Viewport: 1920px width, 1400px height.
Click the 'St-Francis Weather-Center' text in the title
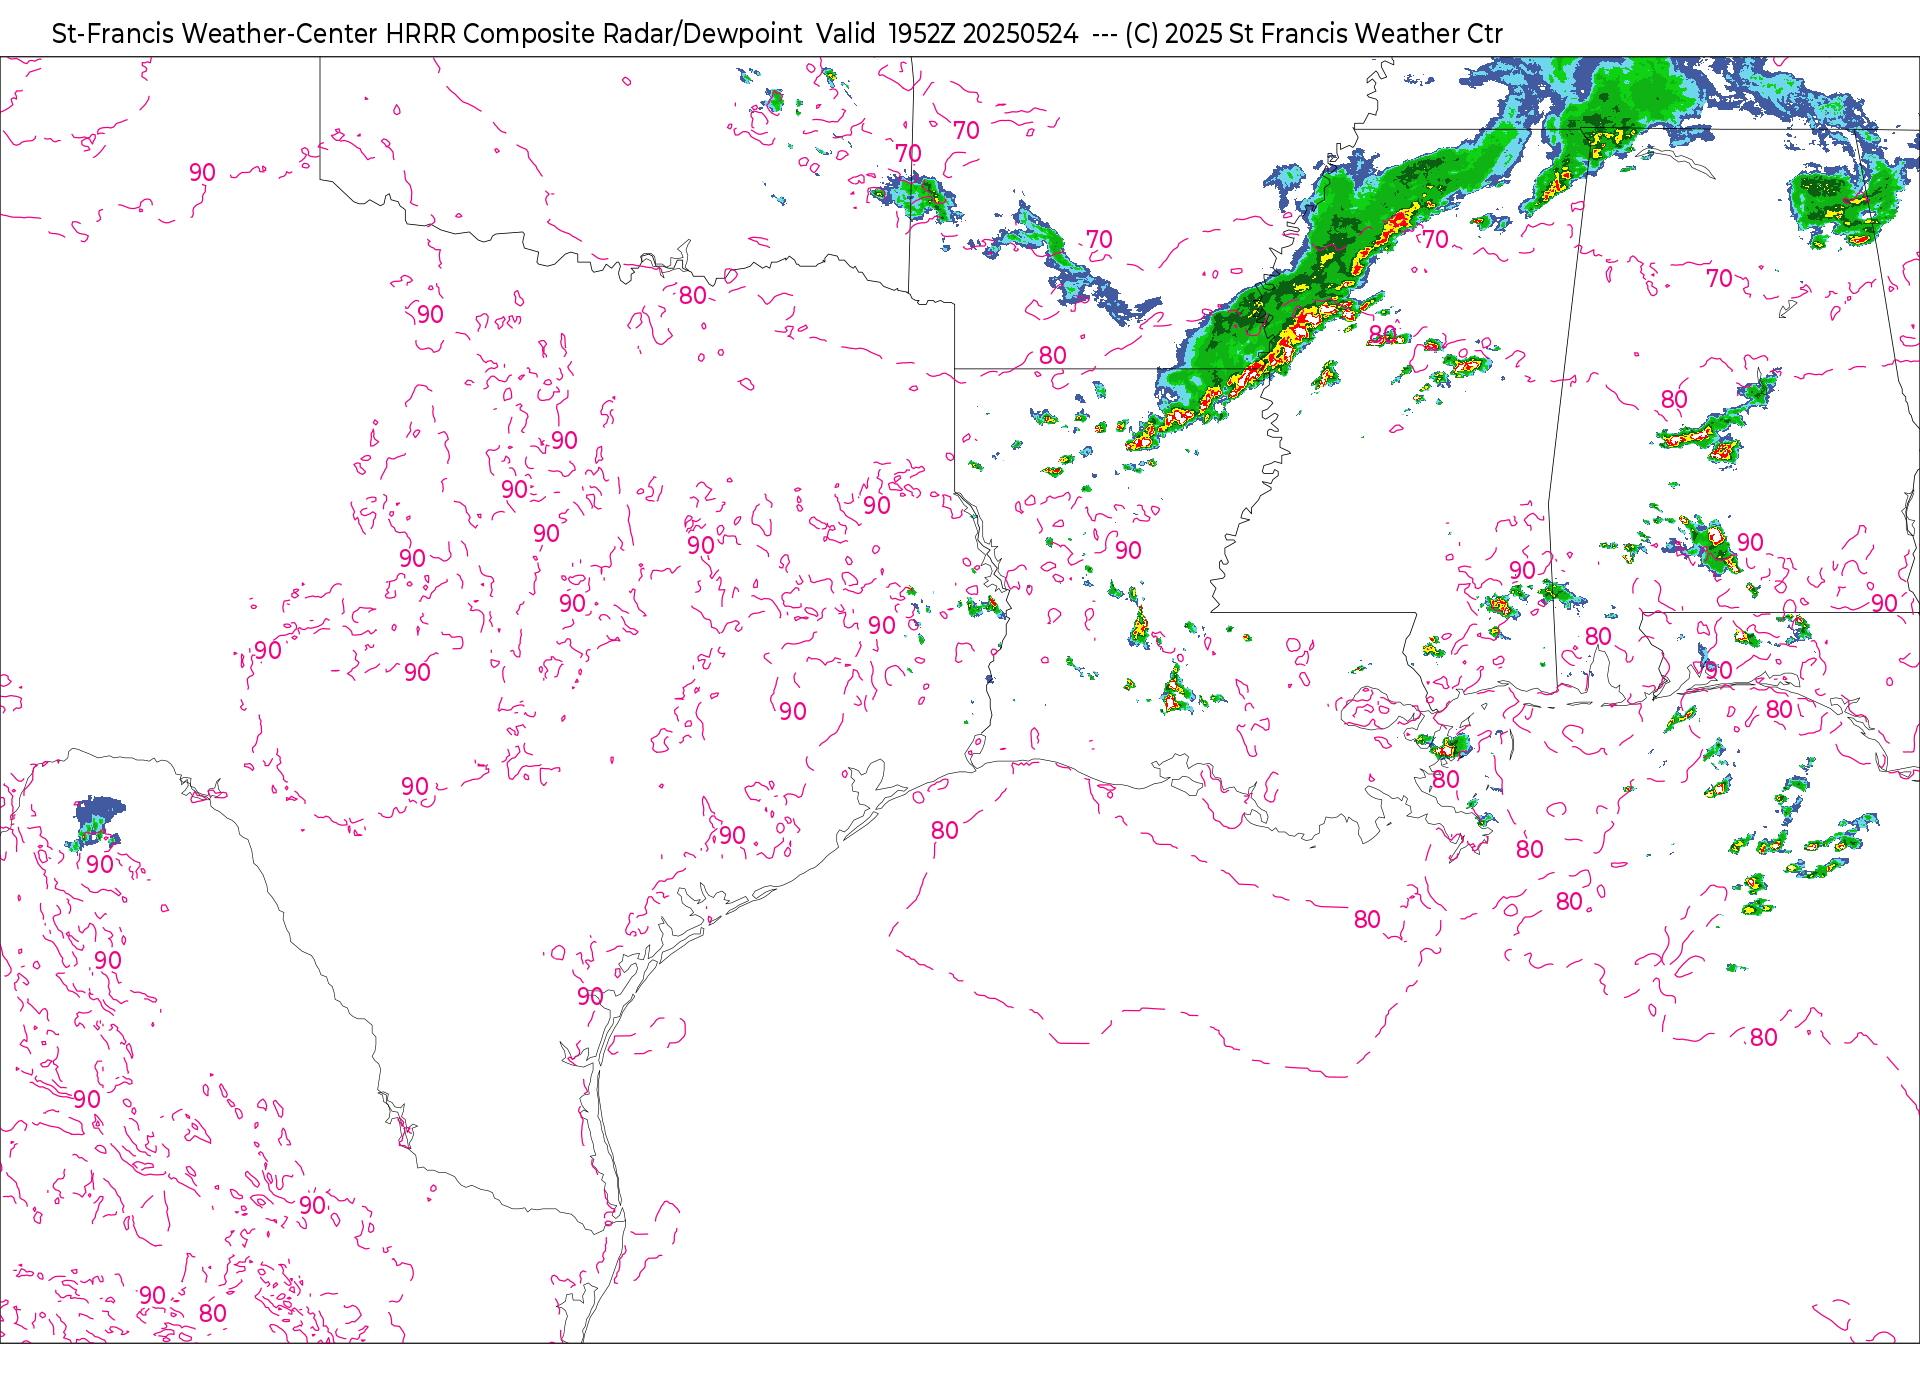215,34
